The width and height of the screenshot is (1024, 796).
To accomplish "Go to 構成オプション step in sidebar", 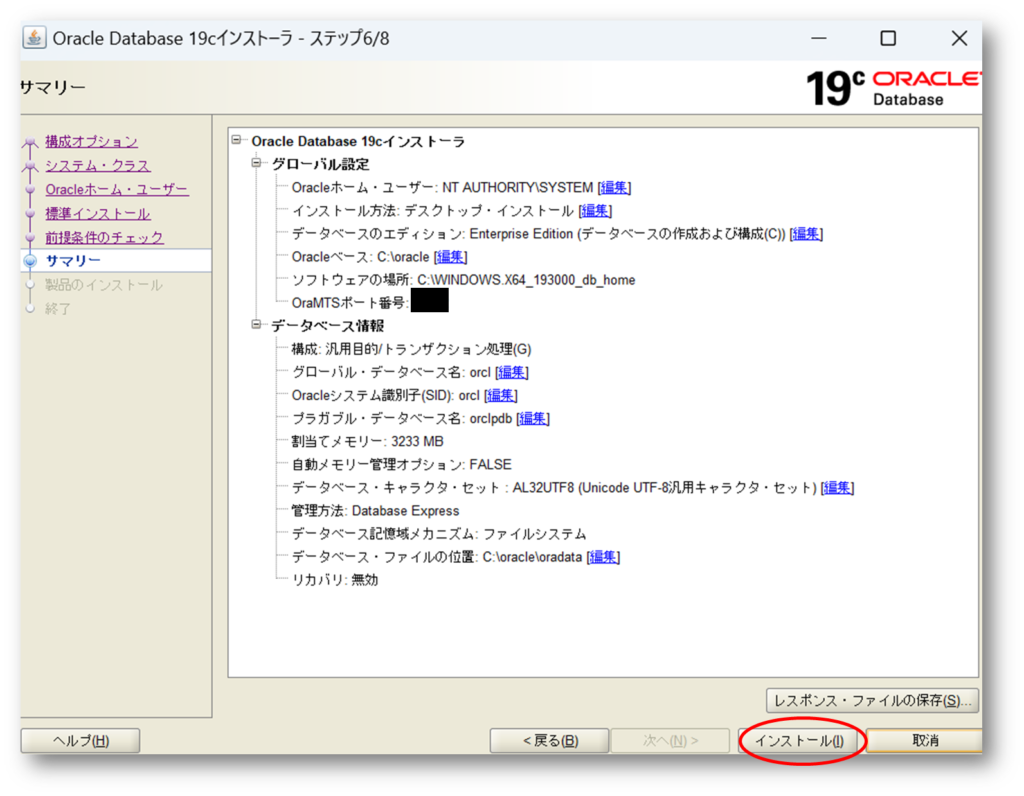I will tap(91, 142).
